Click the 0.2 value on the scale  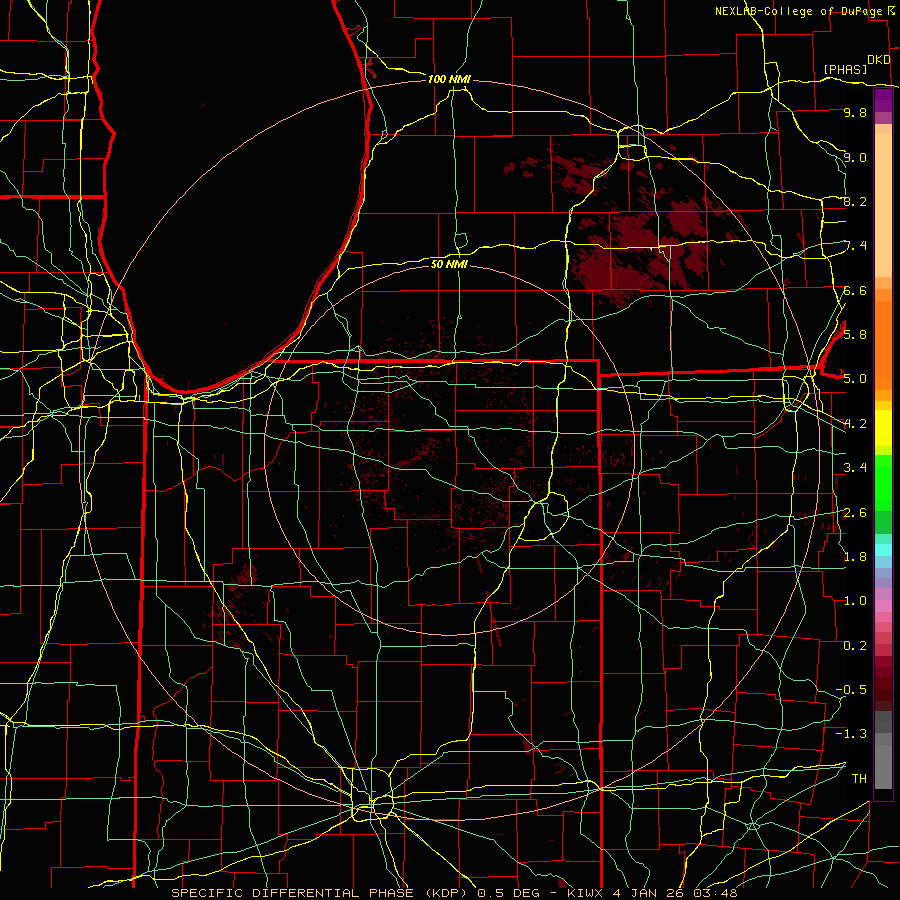coord(855,645)
